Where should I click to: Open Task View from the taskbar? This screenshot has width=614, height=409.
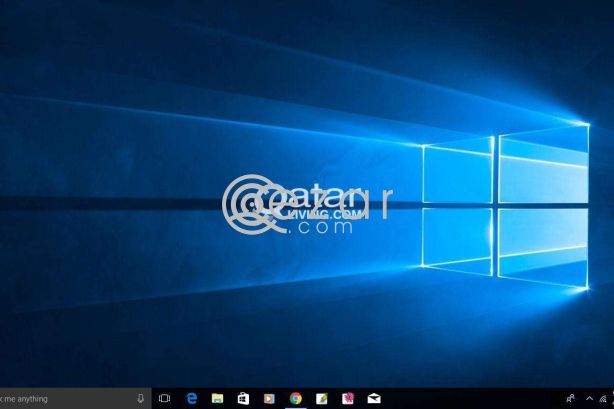tap(165, 398)
